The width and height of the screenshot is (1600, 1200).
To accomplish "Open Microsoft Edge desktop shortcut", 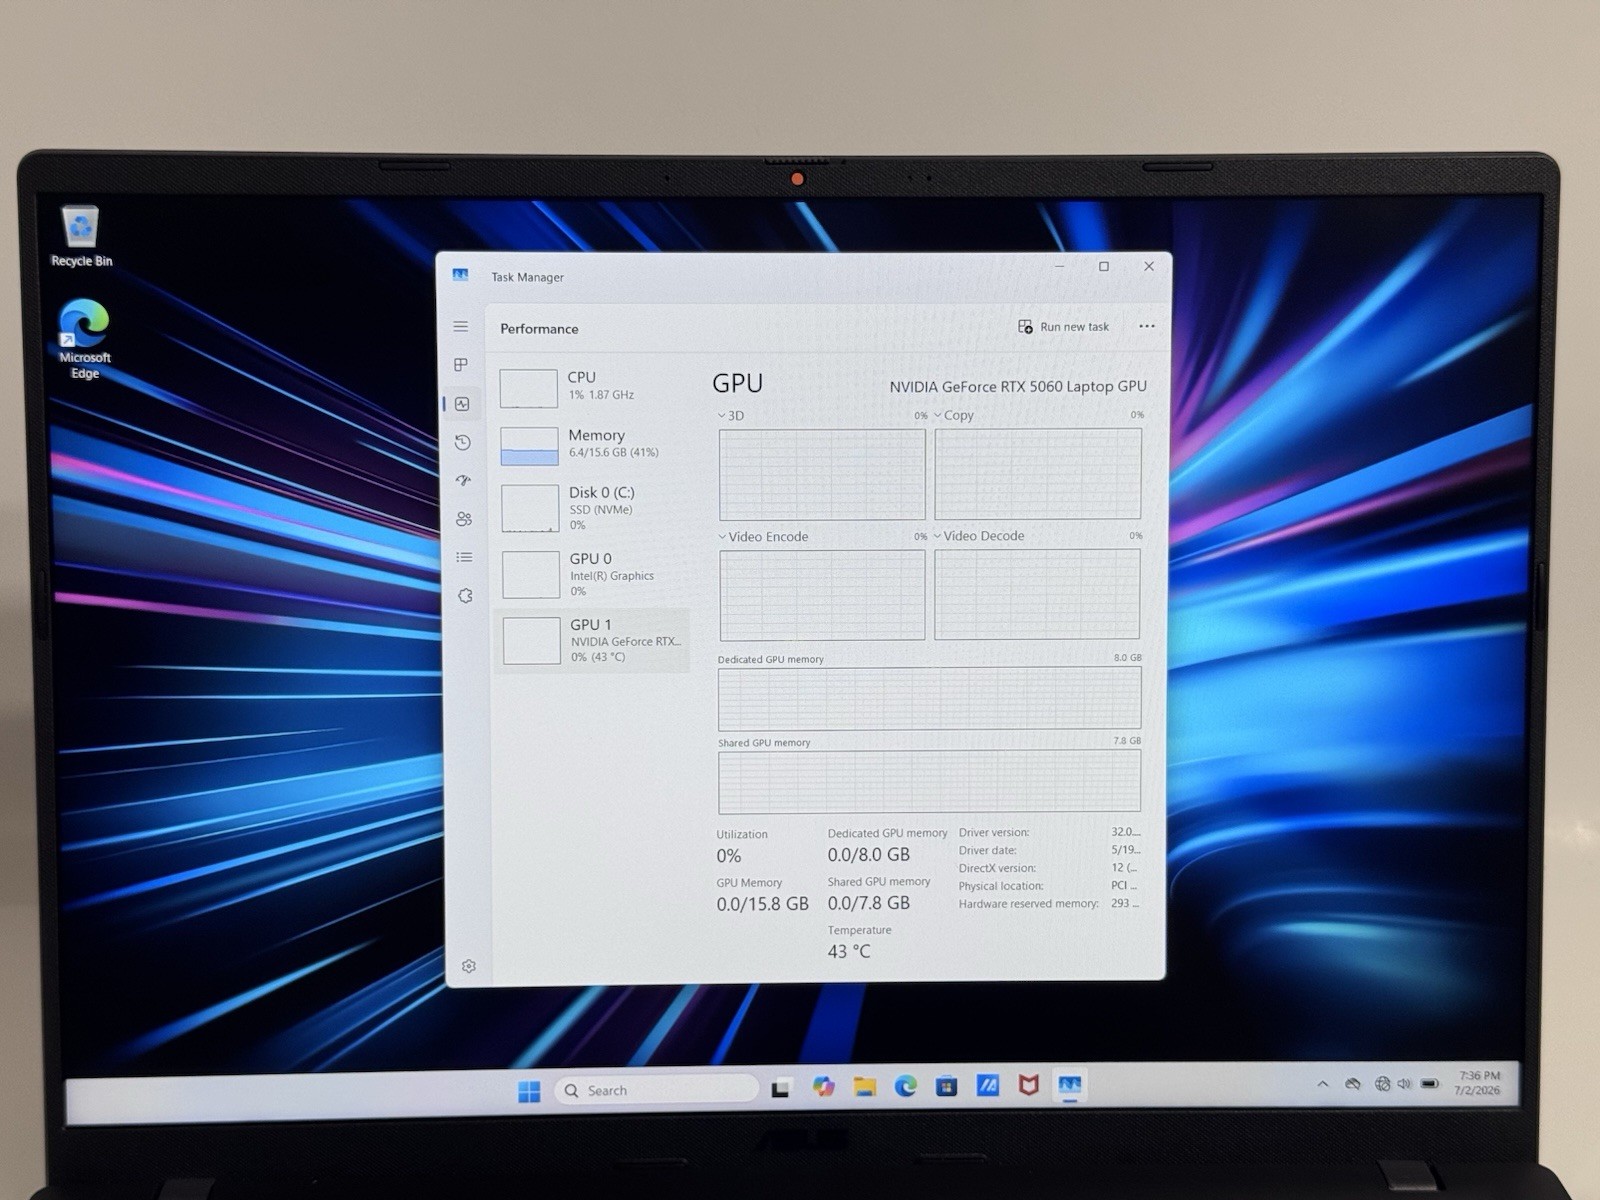I will (84, 339).
